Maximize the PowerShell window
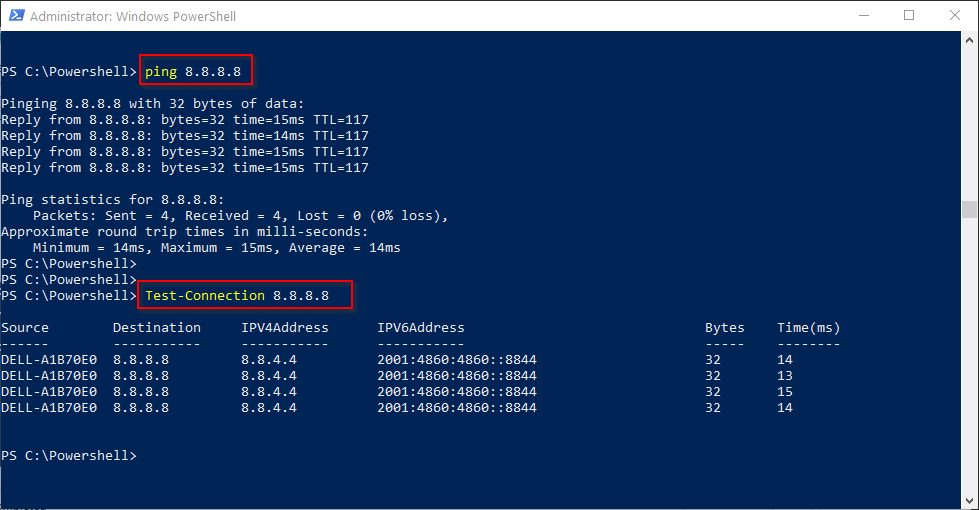 point(909,16)
